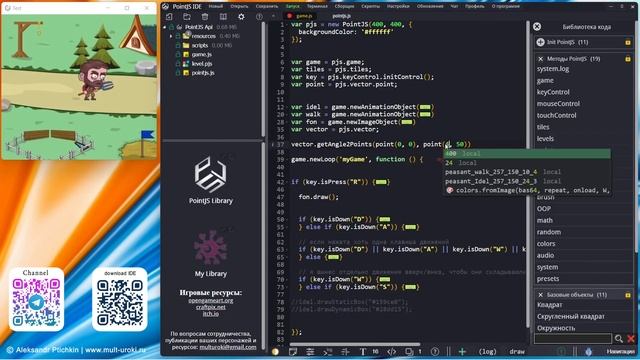The height and width of the screenshot is (360, 640).
Task: Click the open folder icon in sidebar toolbar
Action: point(187,16)
